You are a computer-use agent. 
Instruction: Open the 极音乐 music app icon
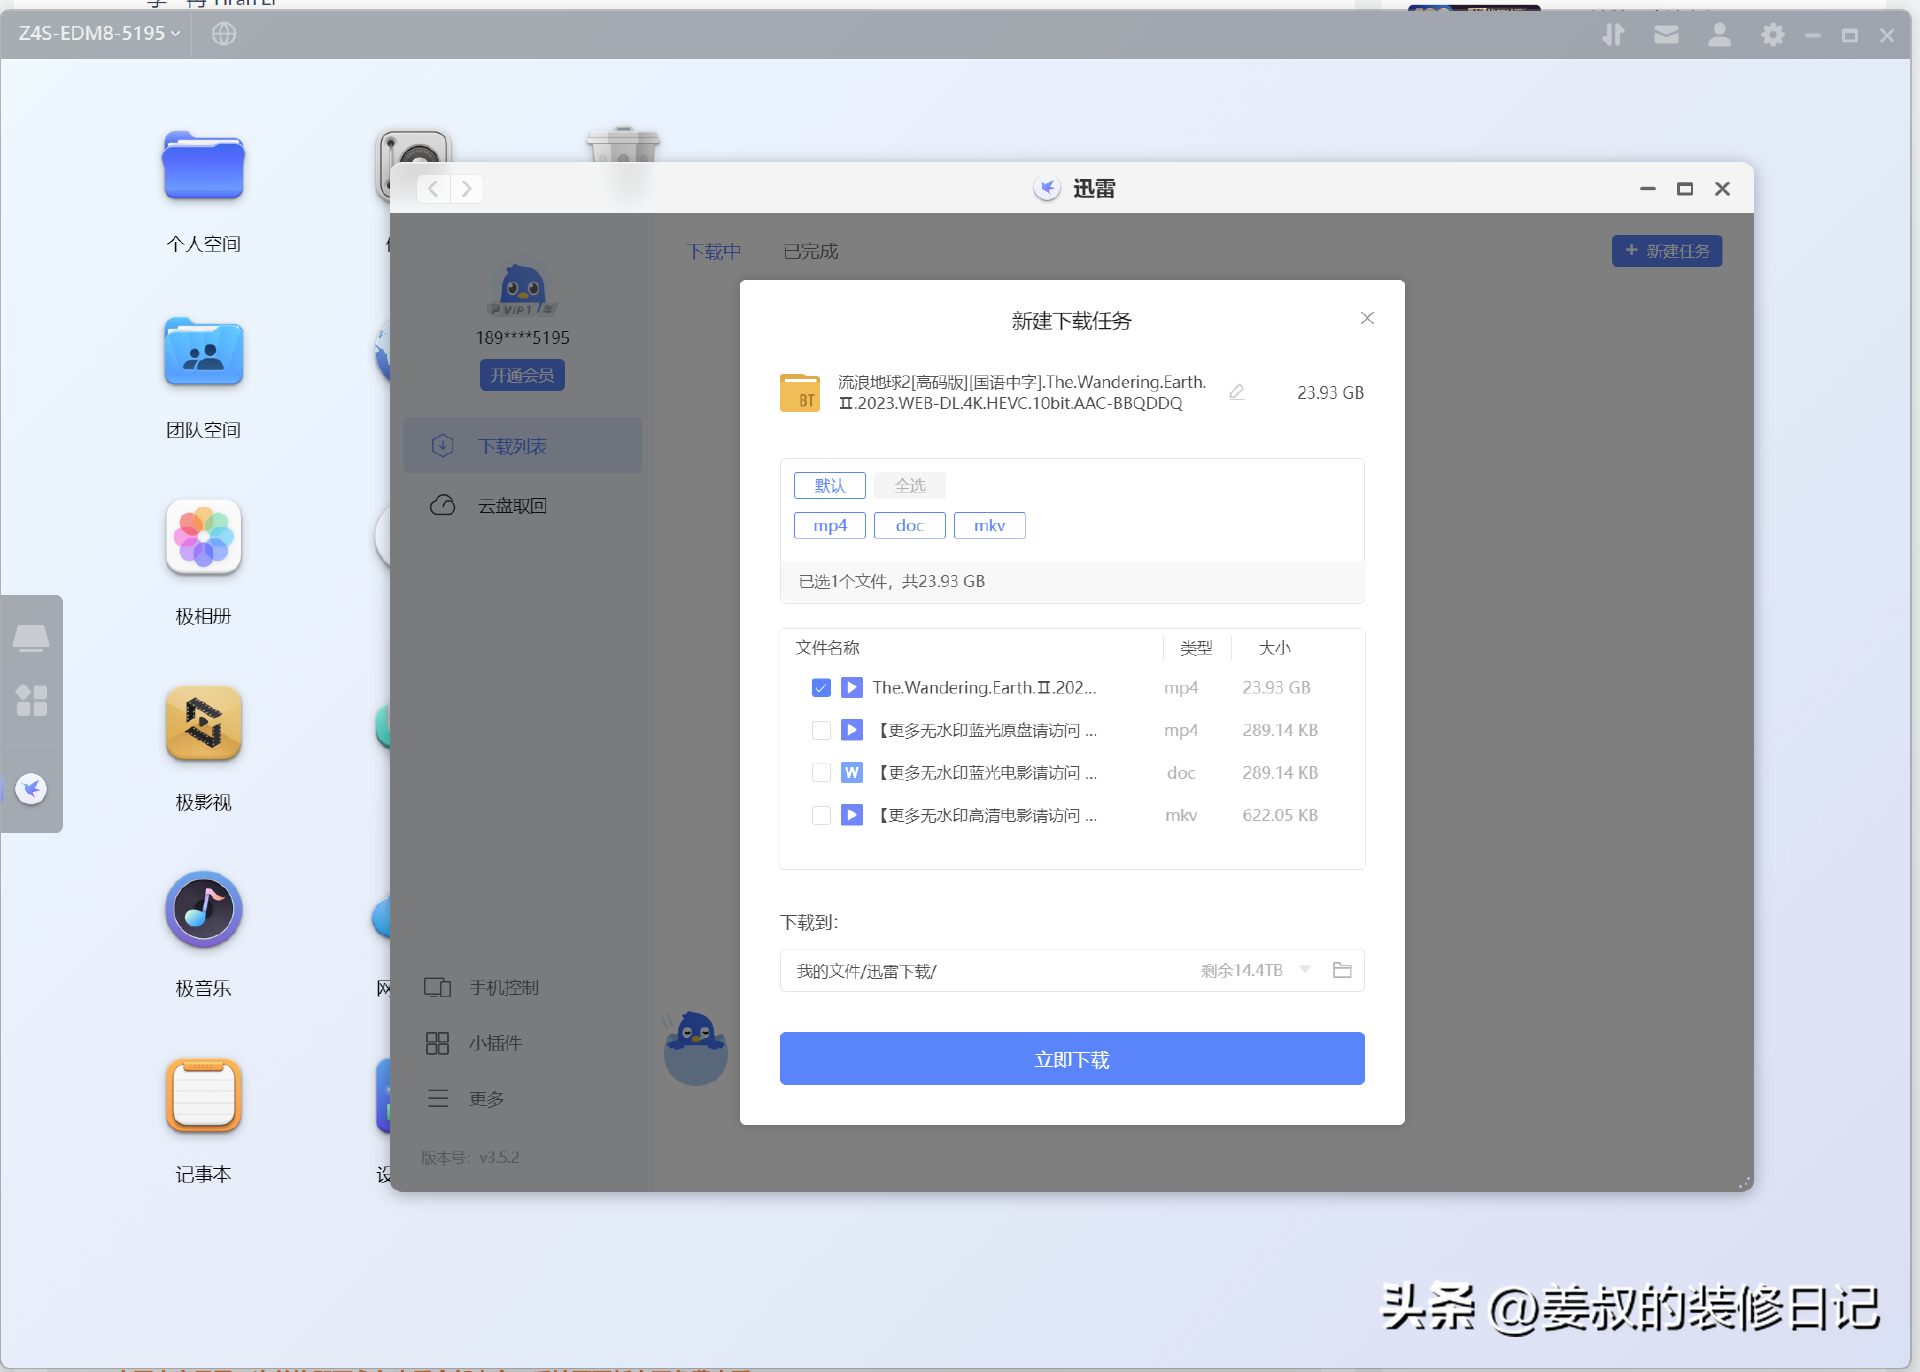204,910
